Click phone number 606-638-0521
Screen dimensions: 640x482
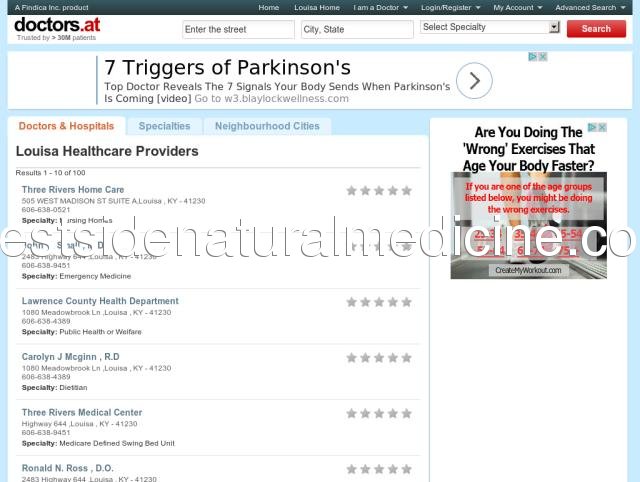(46, 210)
